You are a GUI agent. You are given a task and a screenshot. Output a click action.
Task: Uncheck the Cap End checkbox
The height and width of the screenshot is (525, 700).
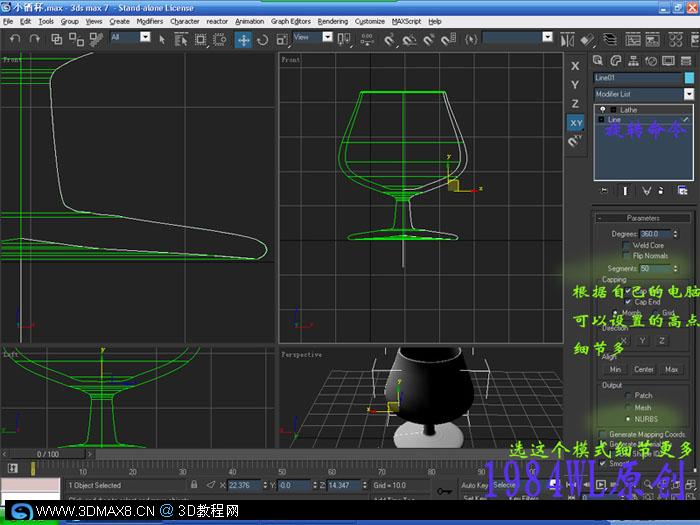pos(628,302)
